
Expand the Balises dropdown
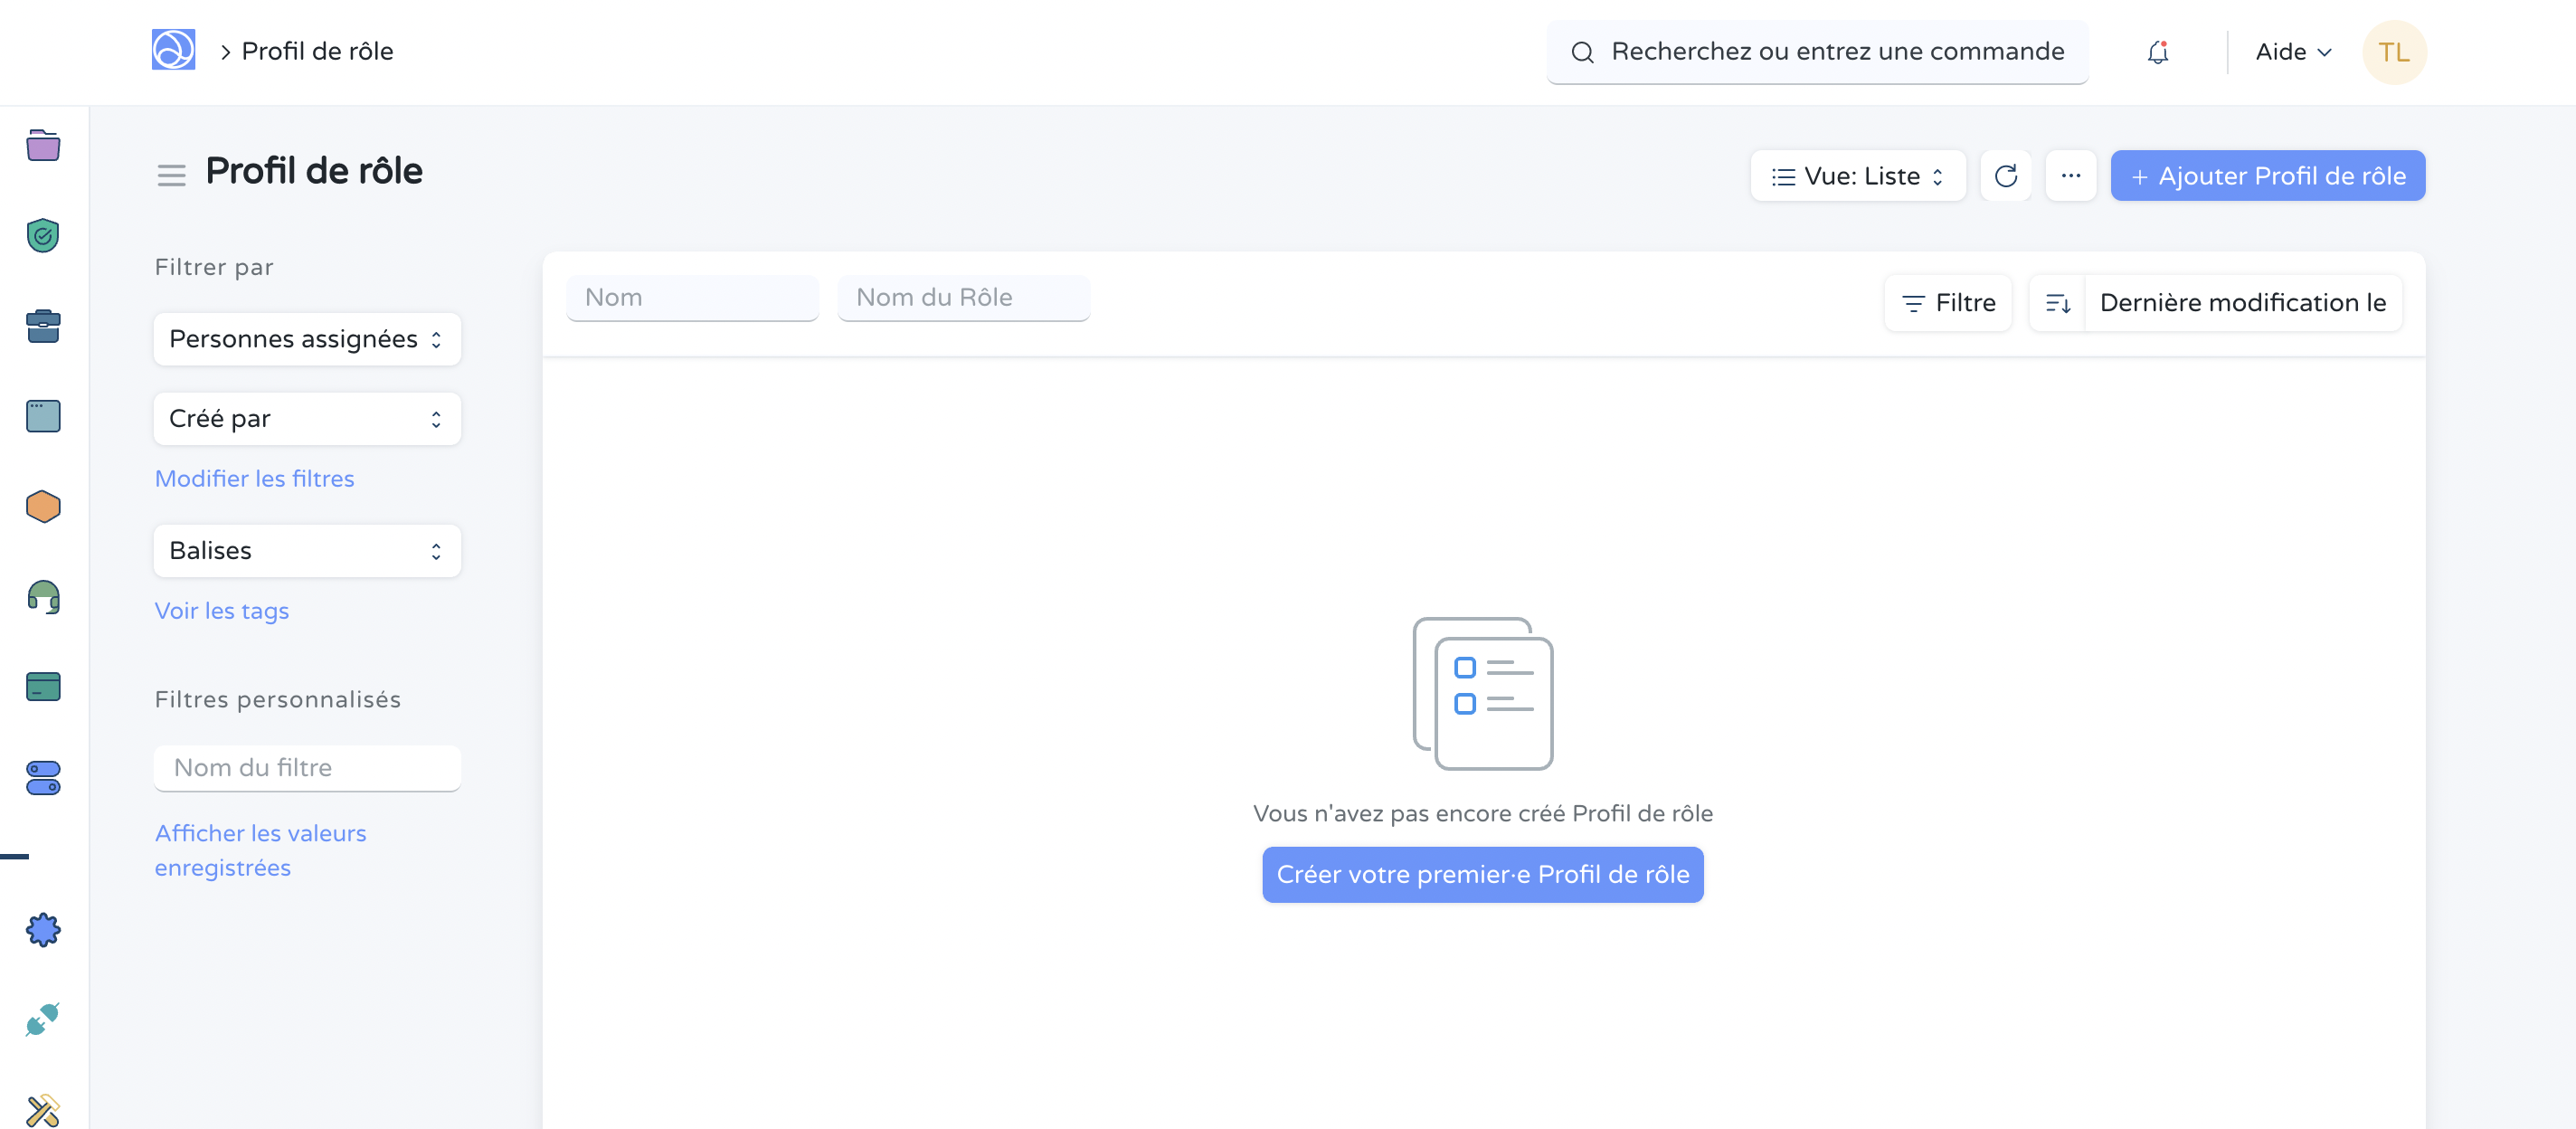(x=306, y=551)
